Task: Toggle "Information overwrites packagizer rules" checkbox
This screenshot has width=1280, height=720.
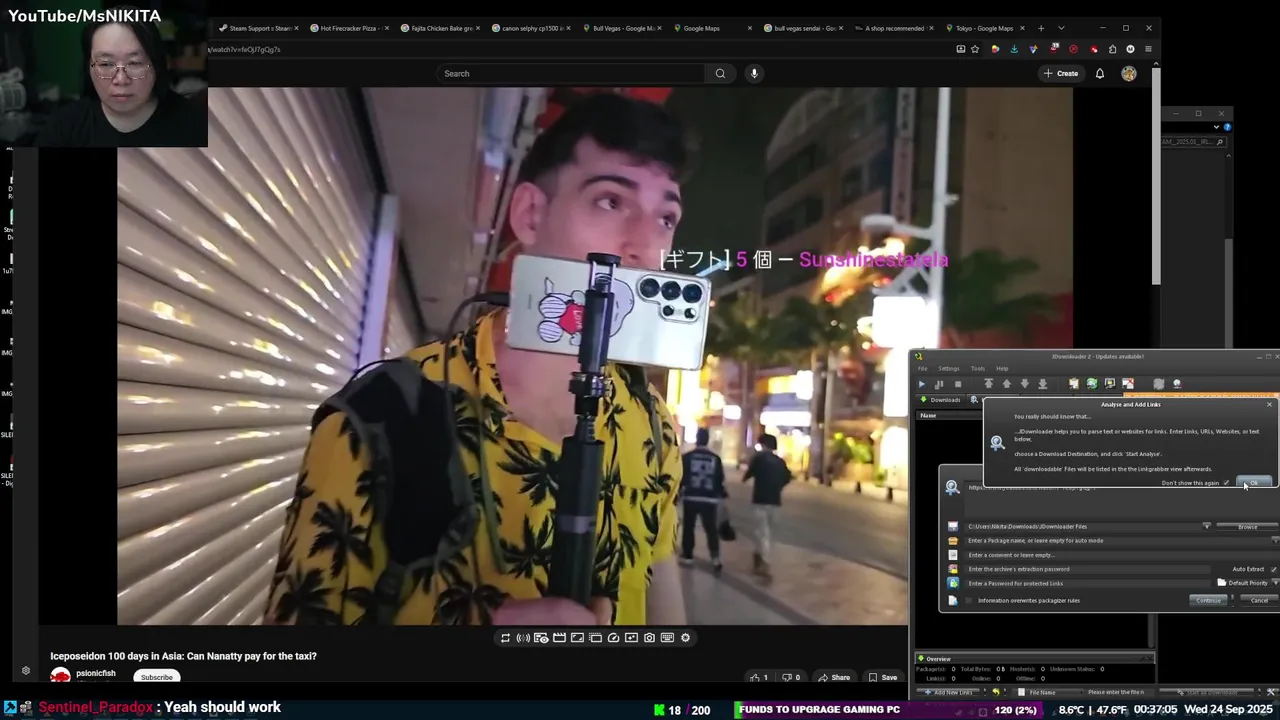Action: click(968, 600)
